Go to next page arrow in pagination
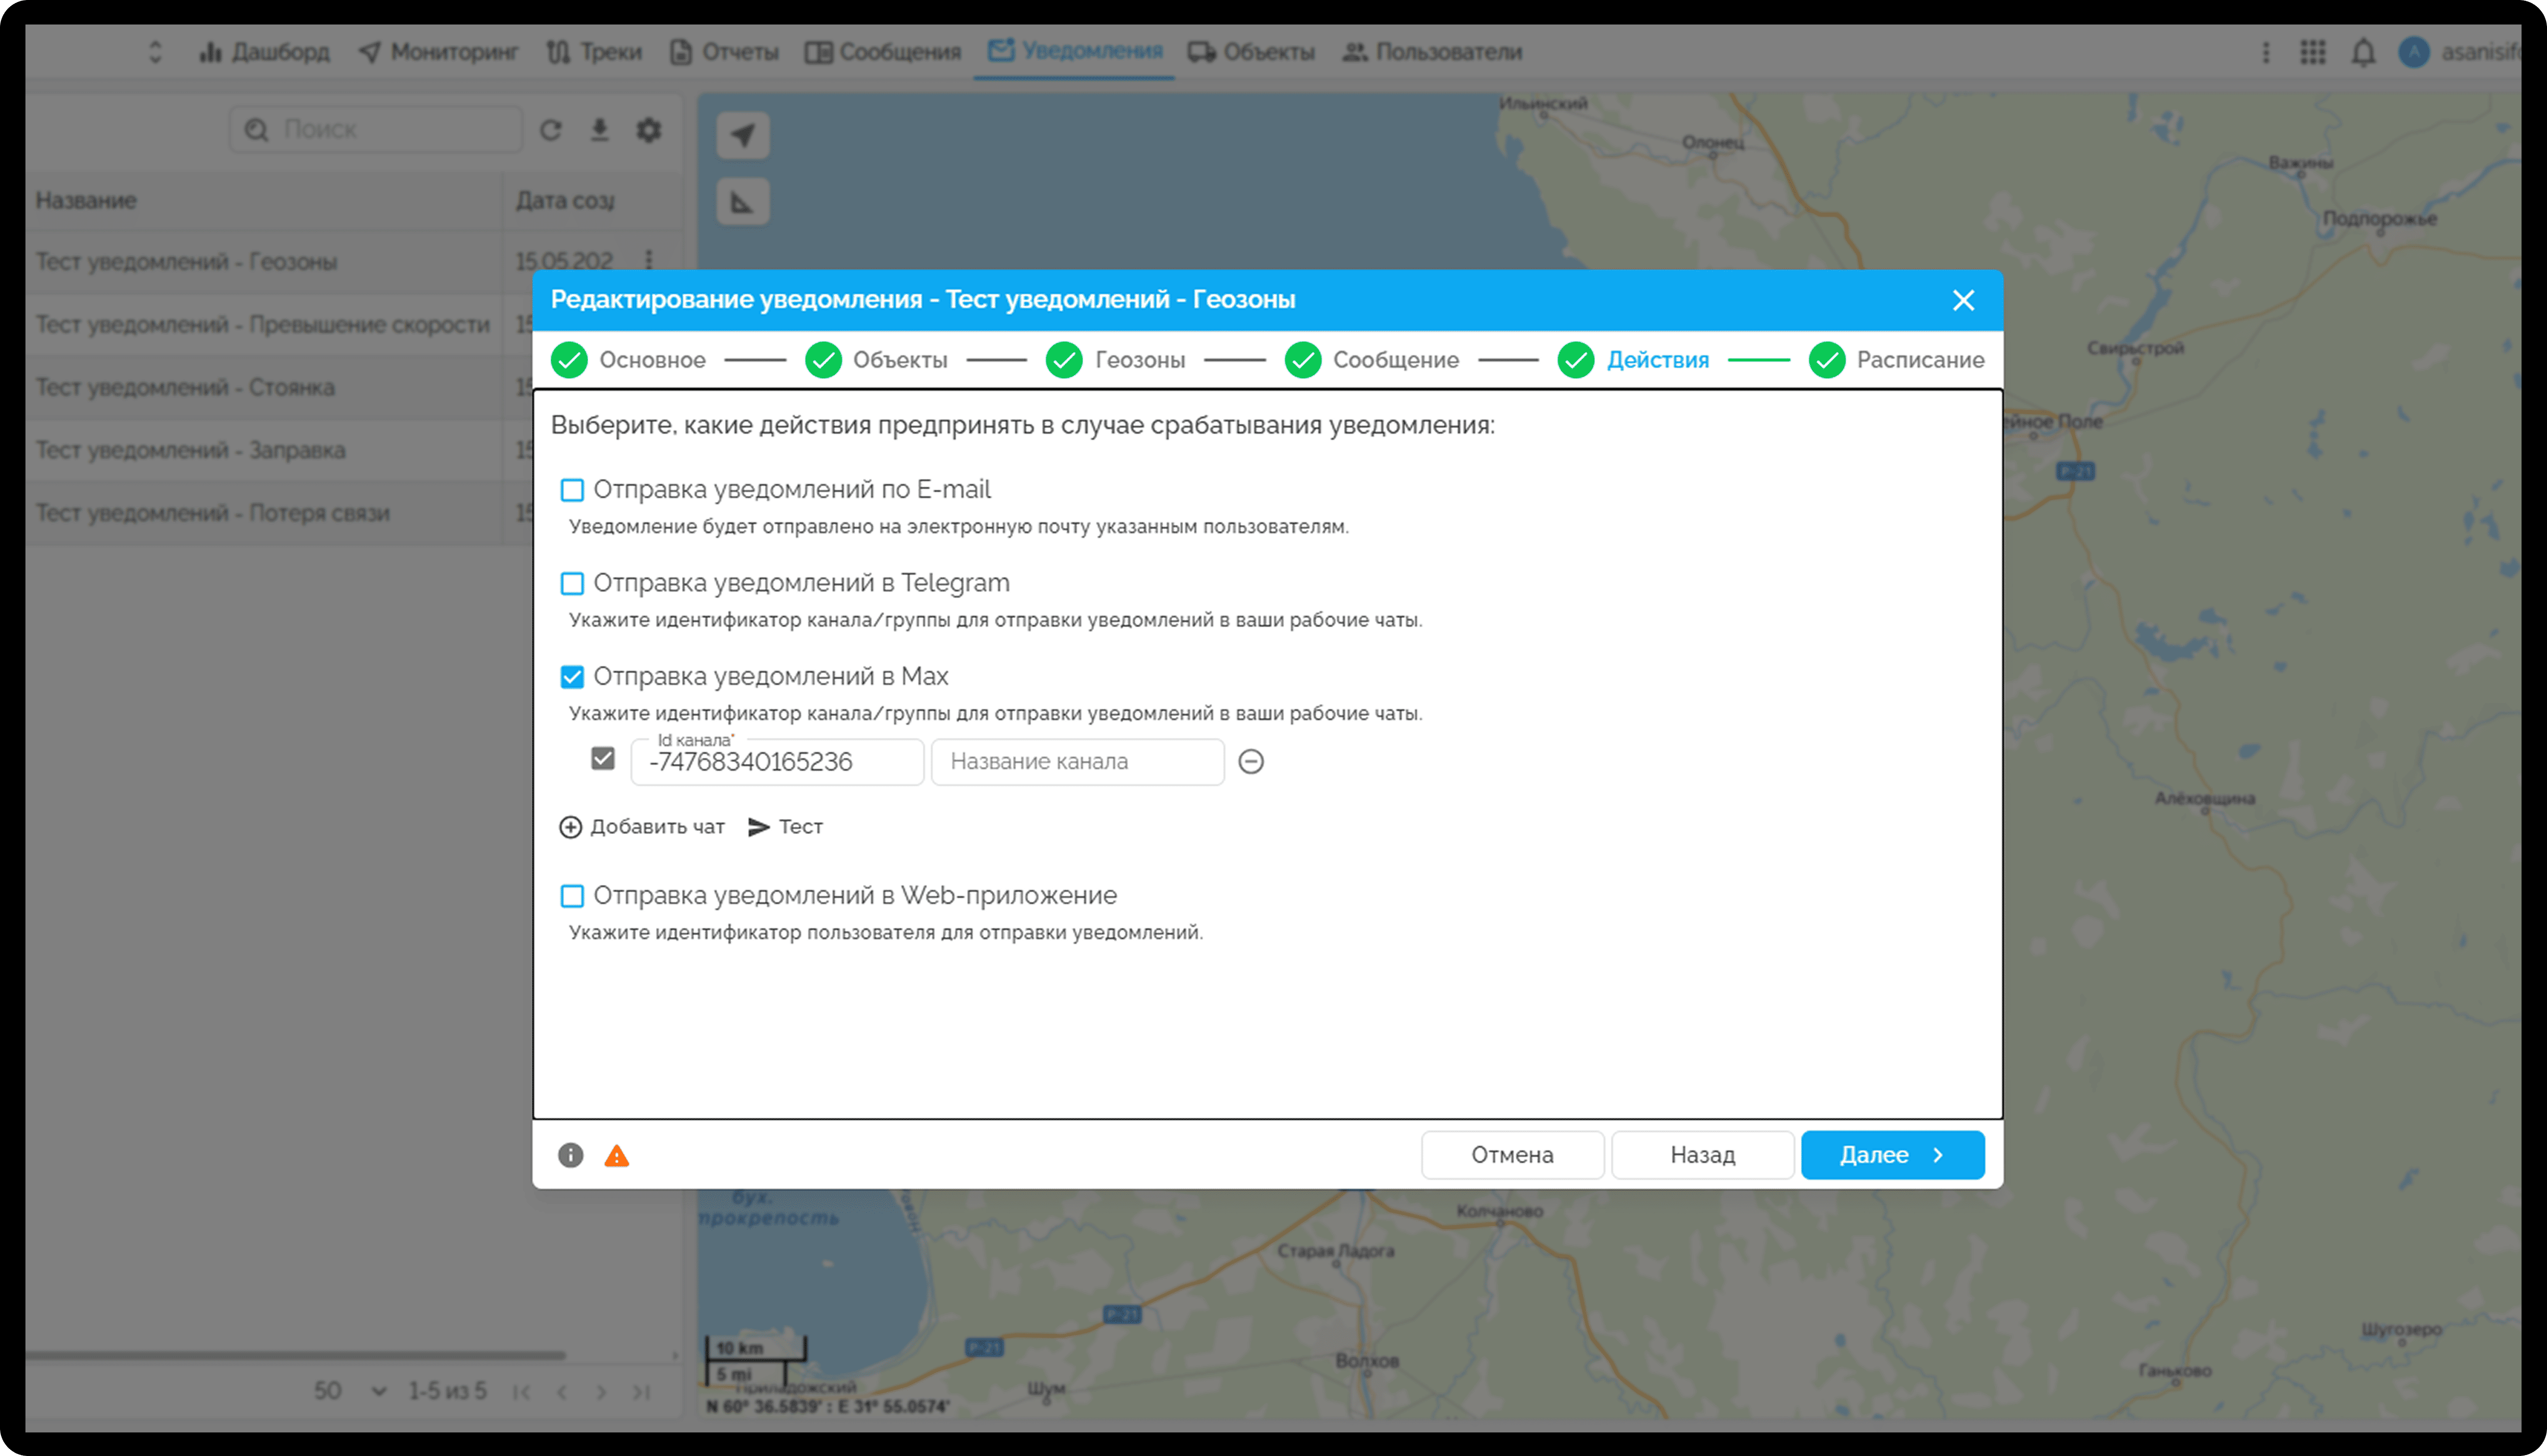Viewport: 2547px width, 1456px height. (x=601, y=1392)
